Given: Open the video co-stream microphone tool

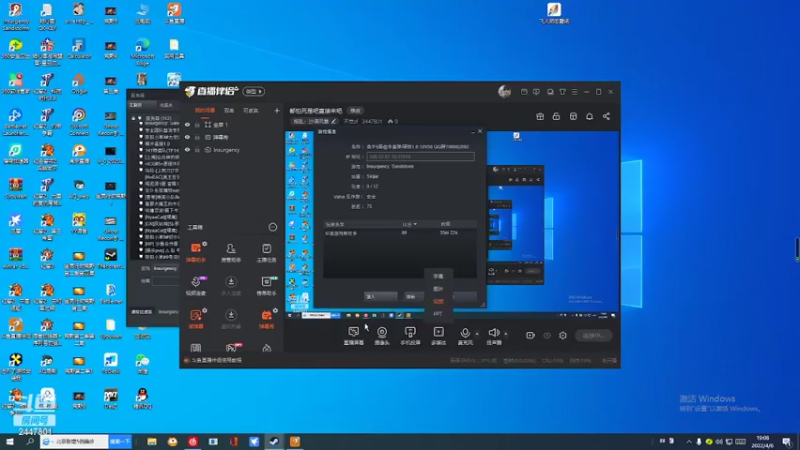Looking at the screenshot, I should (x=195, y=286).
